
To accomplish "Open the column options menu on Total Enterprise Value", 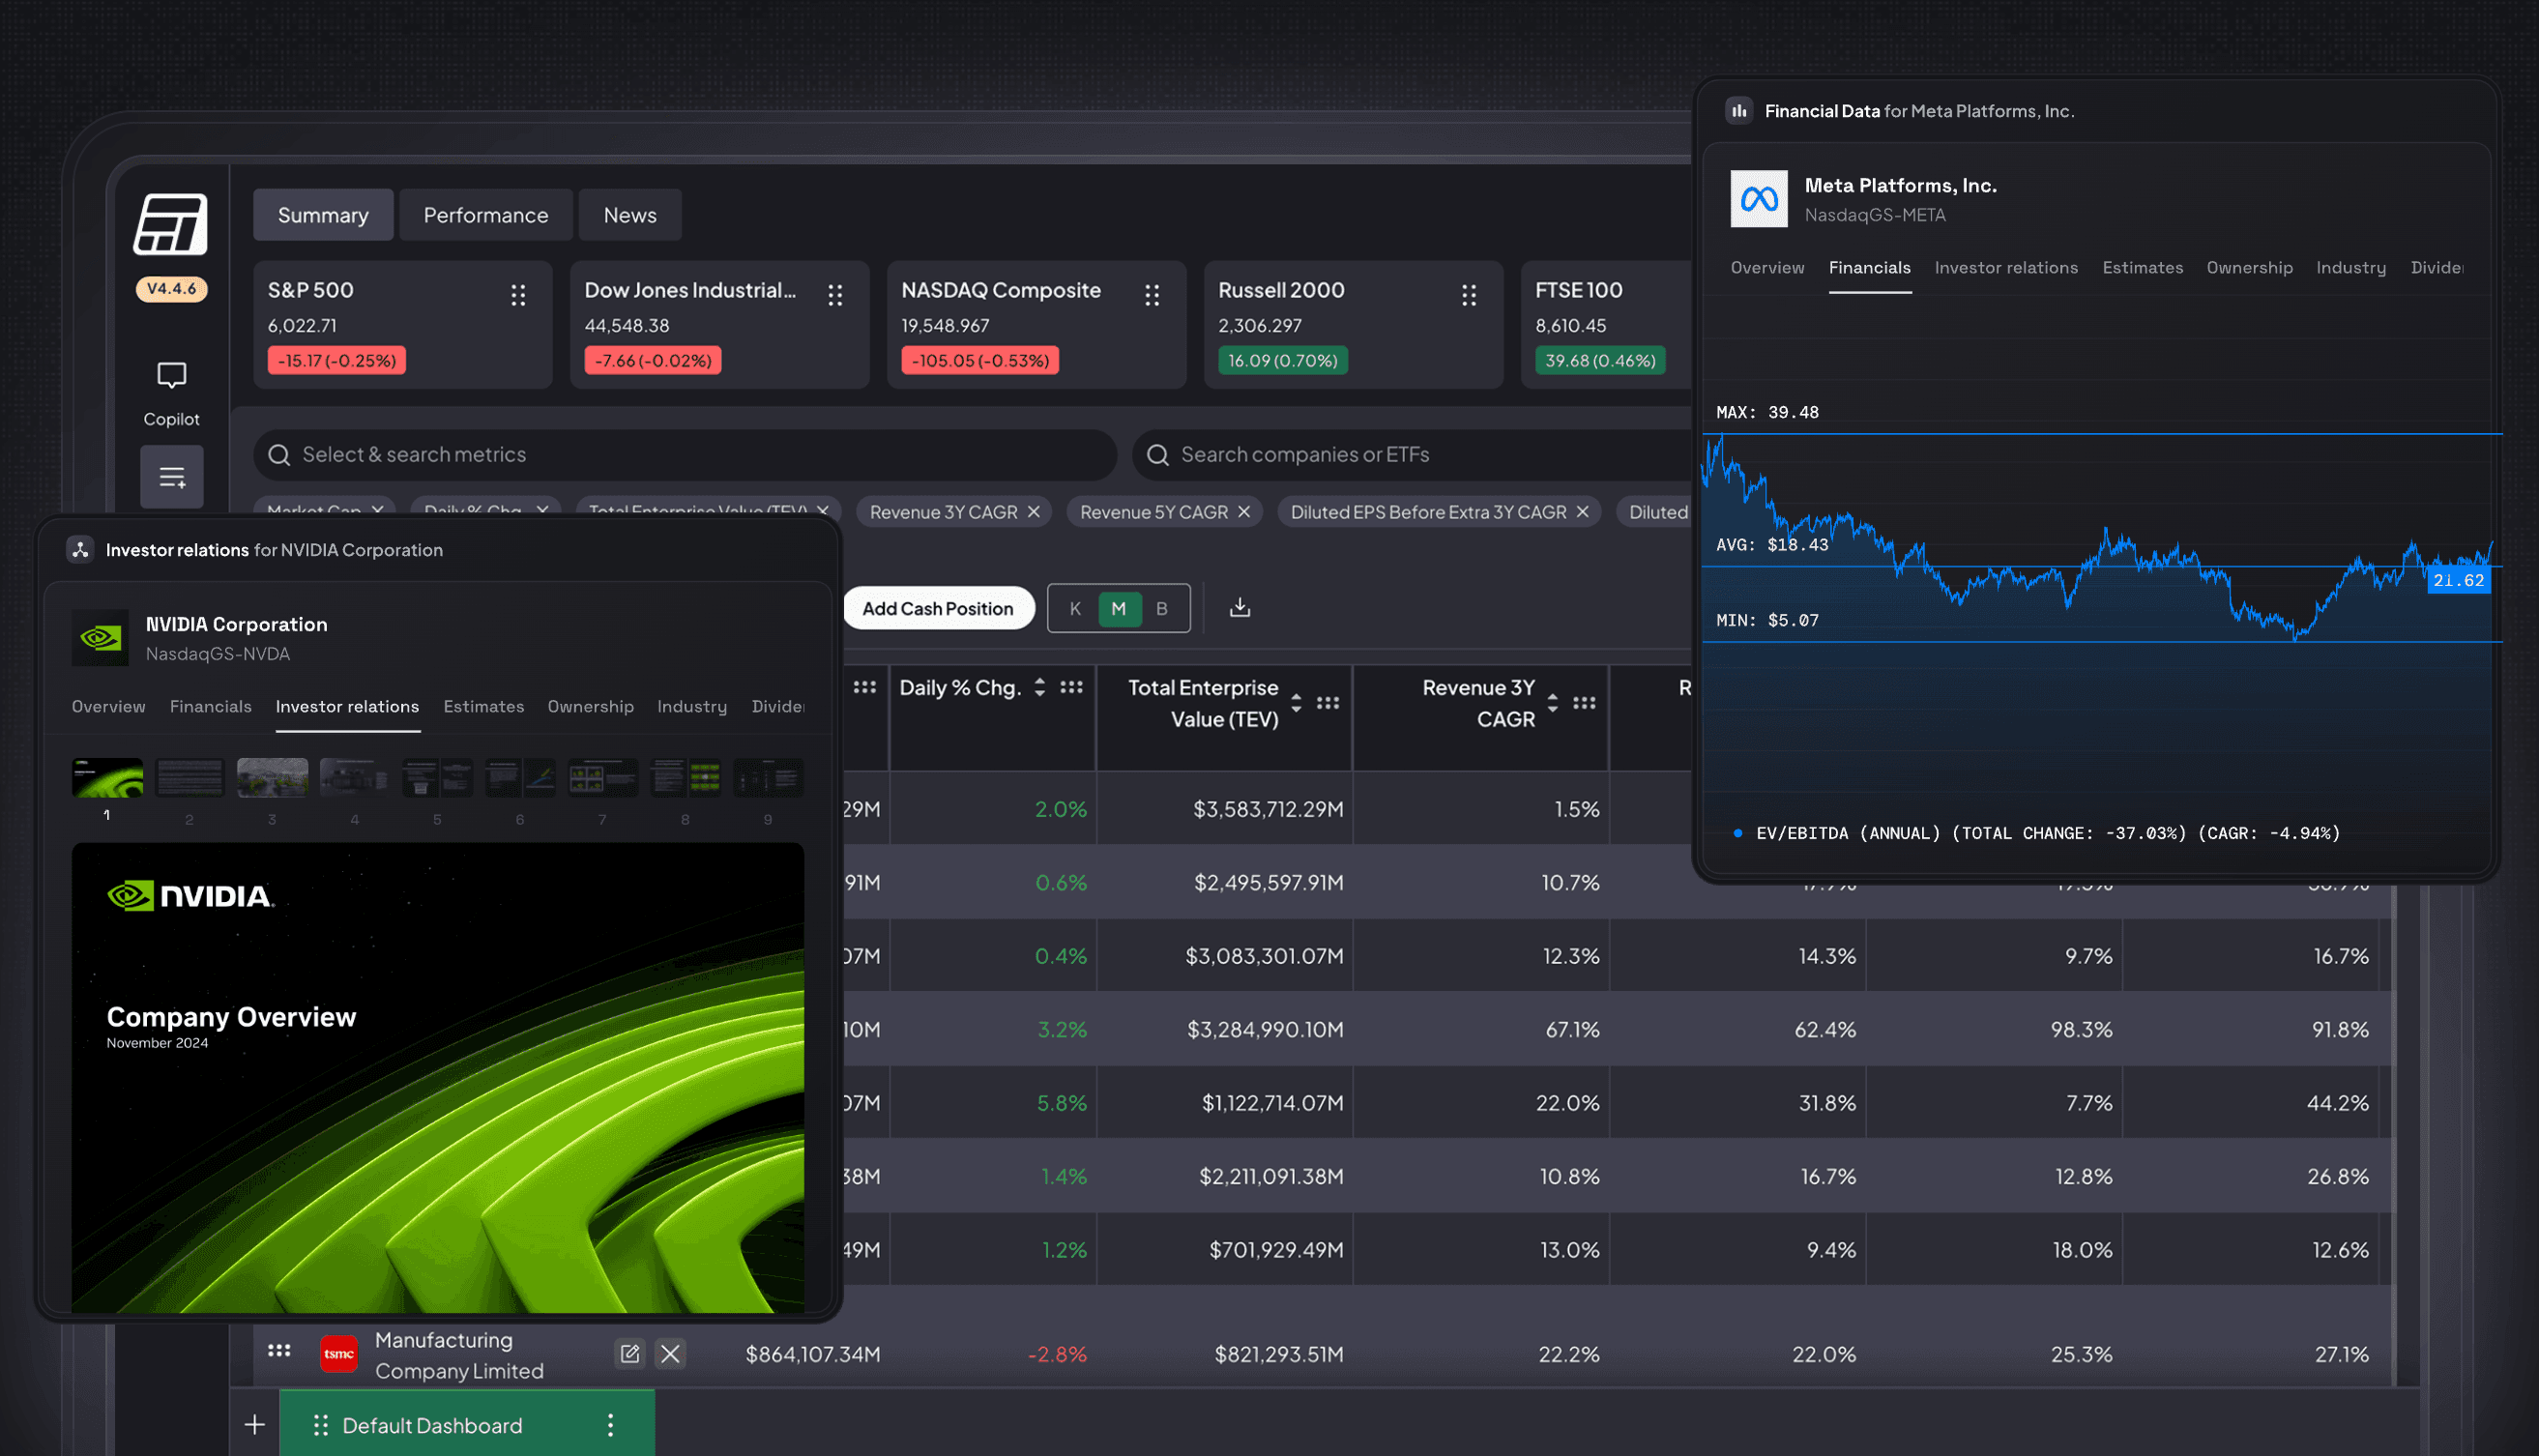I will [1328, 702].
